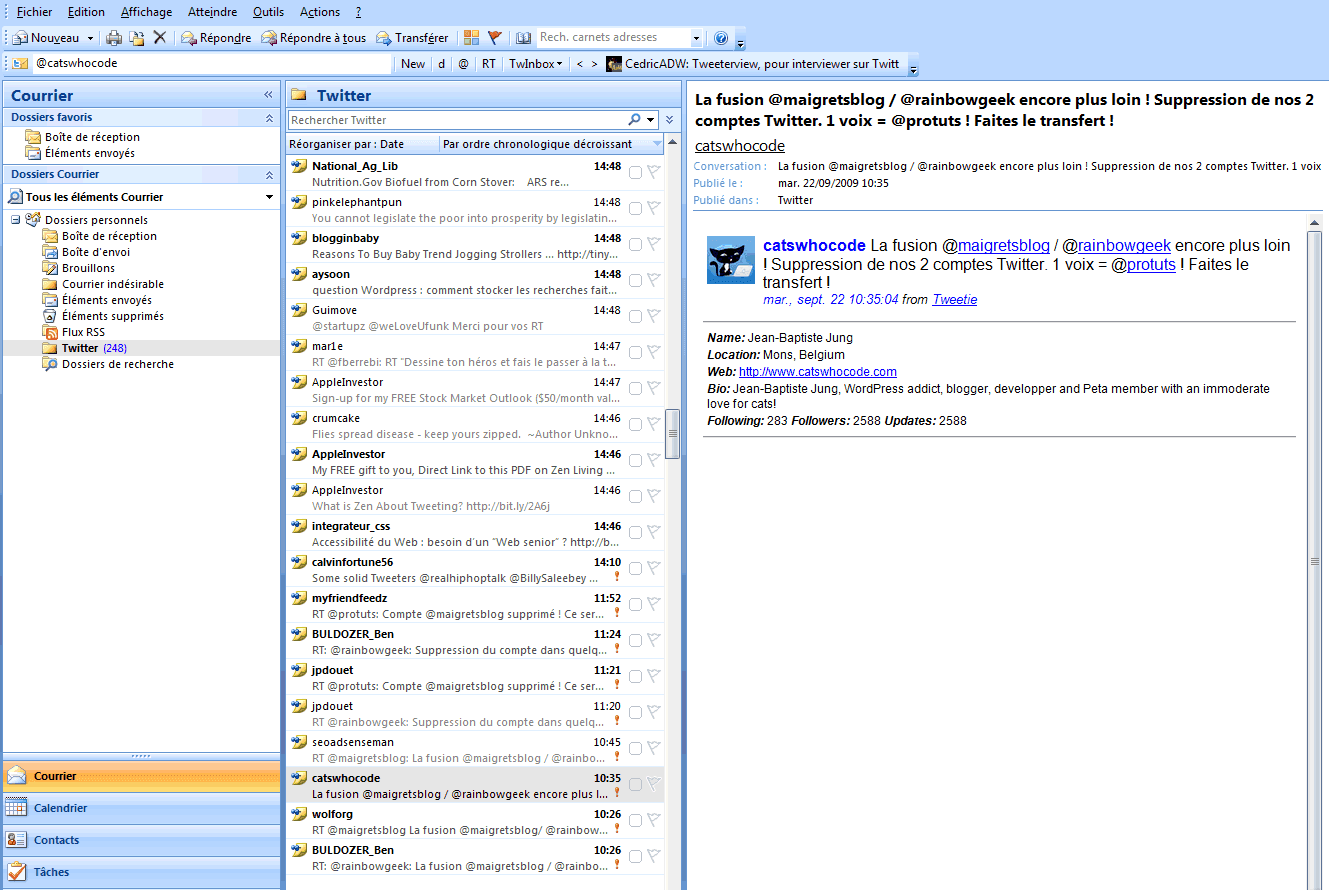Click the Répondre button
The width and height of the screenshot is (1329, 890).
pos(215,38)
